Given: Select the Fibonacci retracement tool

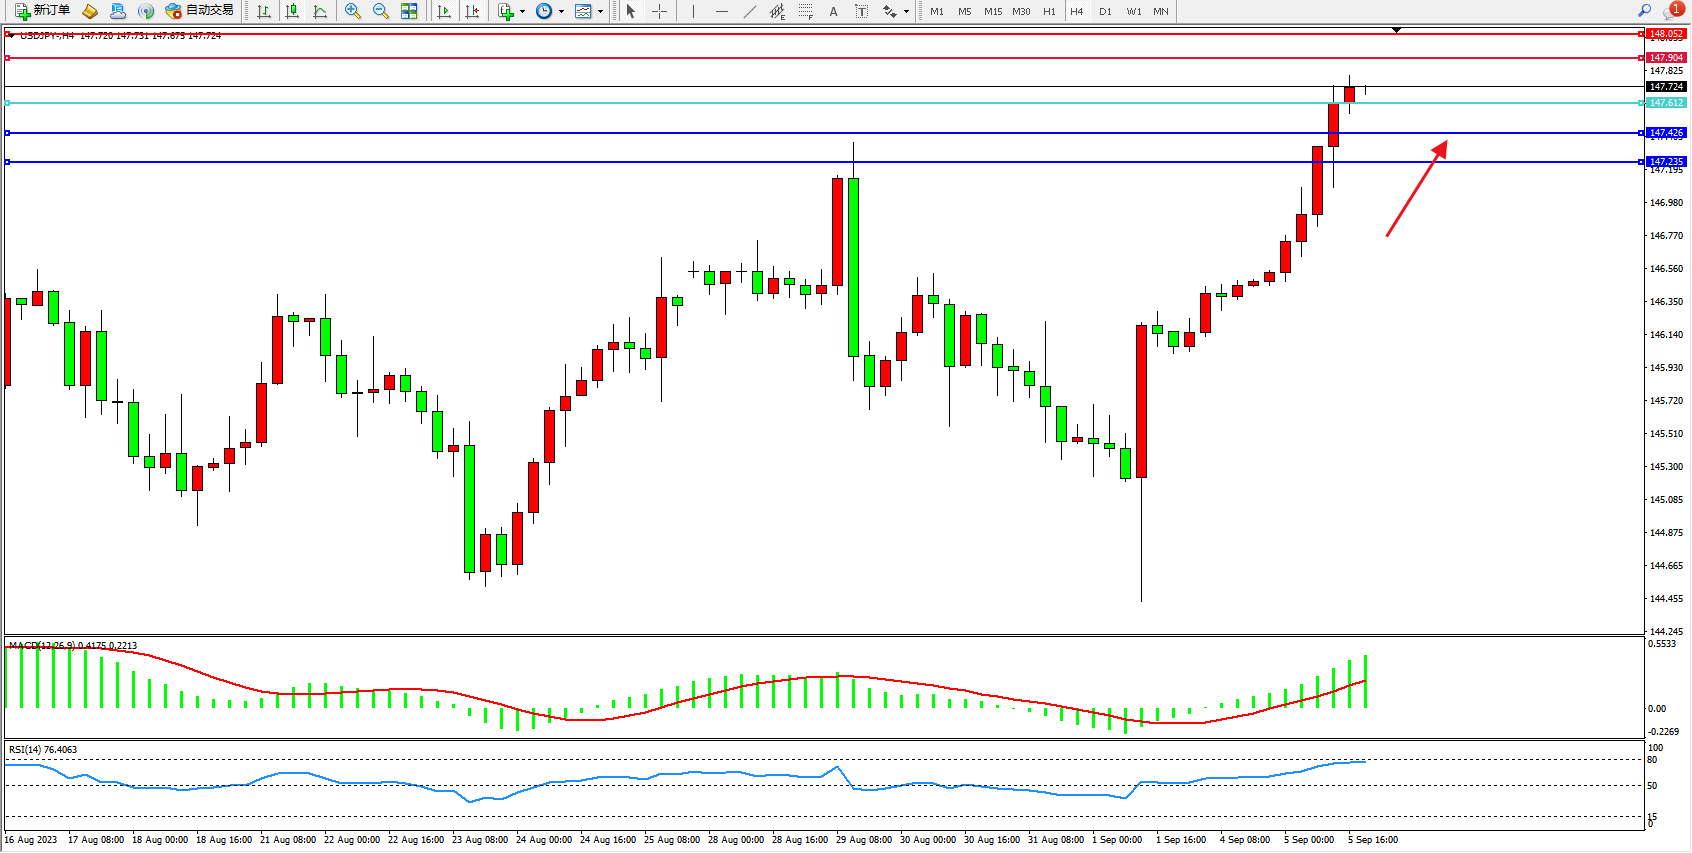Looking at the screenshot, I should [x=805, y=11].
